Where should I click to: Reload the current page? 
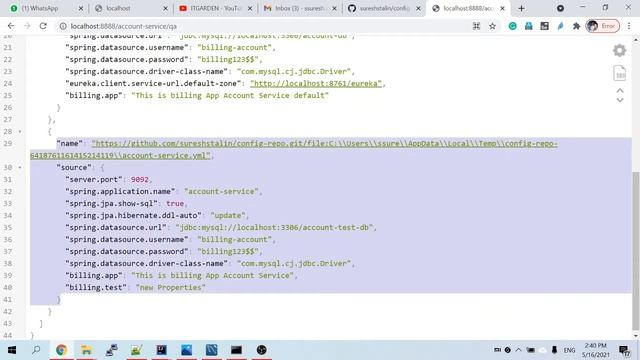click(43, 26)
